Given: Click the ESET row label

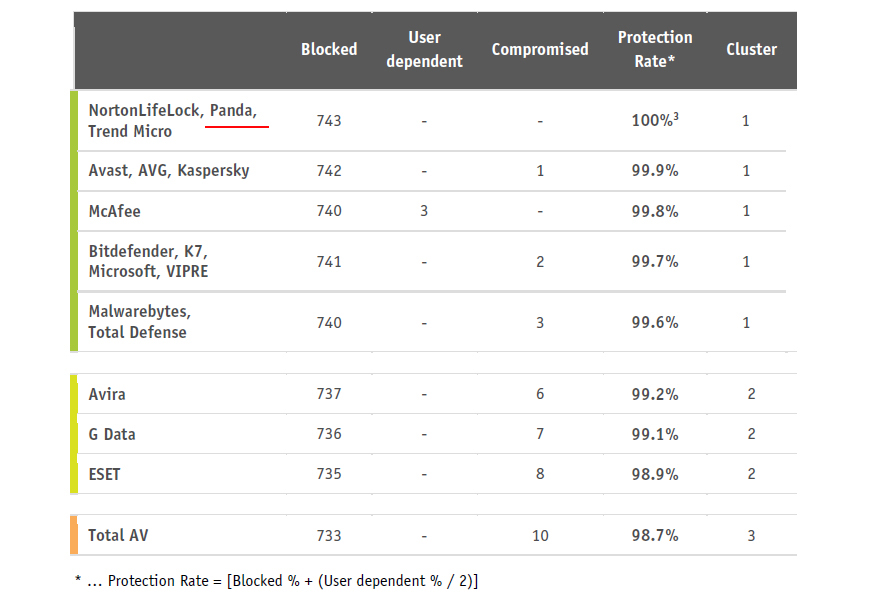Looking at the screenshot, I should [104, 474].
